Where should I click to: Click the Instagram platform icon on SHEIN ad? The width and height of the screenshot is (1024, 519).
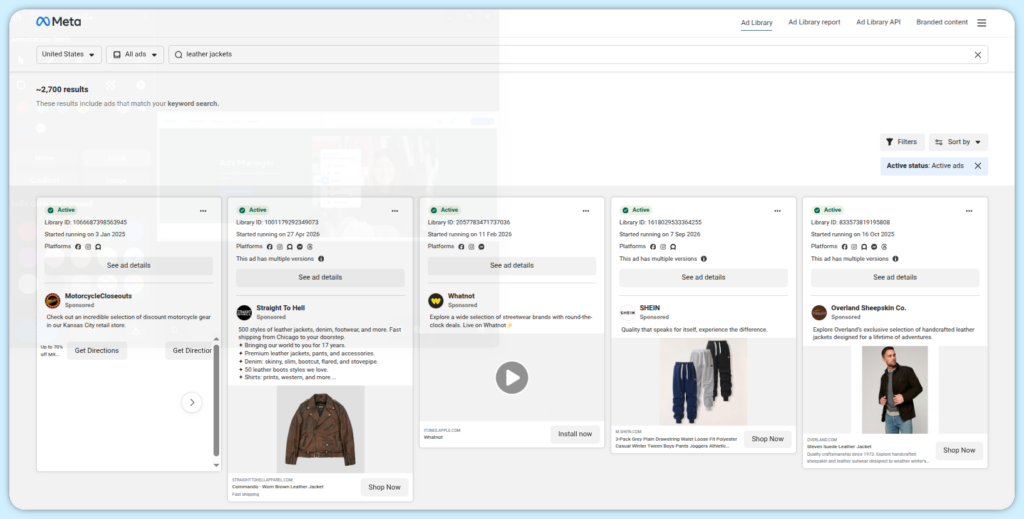click(663, 247)
